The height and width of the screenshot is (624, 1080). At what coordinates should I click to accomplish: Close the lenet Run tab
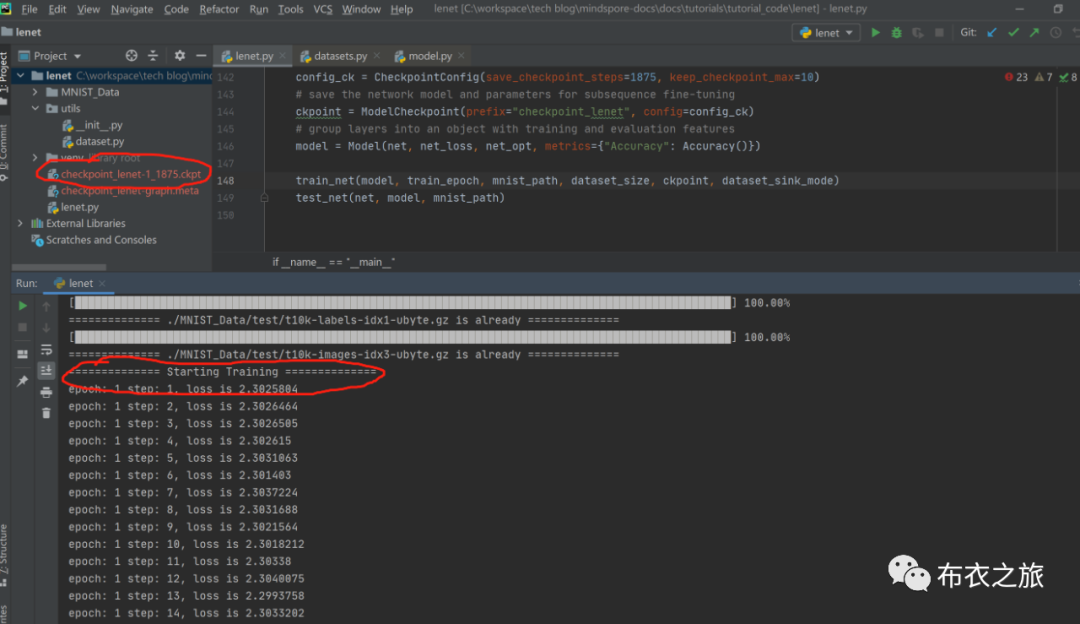(102, 284)
